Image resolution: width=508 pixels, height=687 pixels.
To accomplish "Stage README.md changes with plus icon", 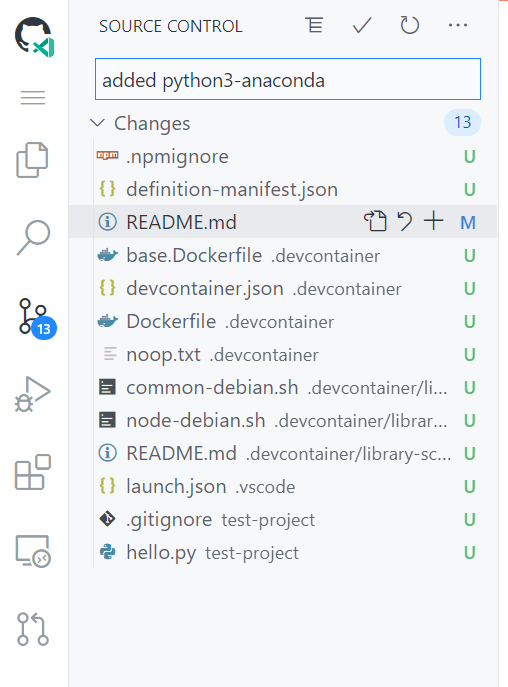I will click(433, 221).
